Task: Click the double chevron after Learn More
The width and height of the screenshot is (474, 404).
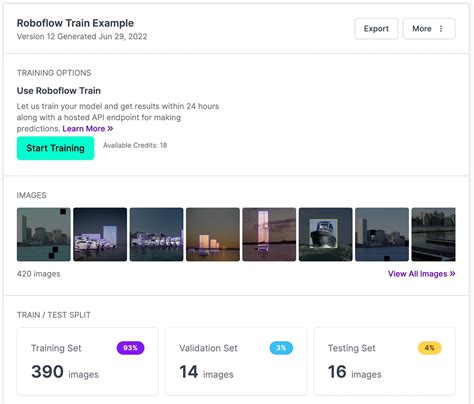Action: (x=110, y=129)
